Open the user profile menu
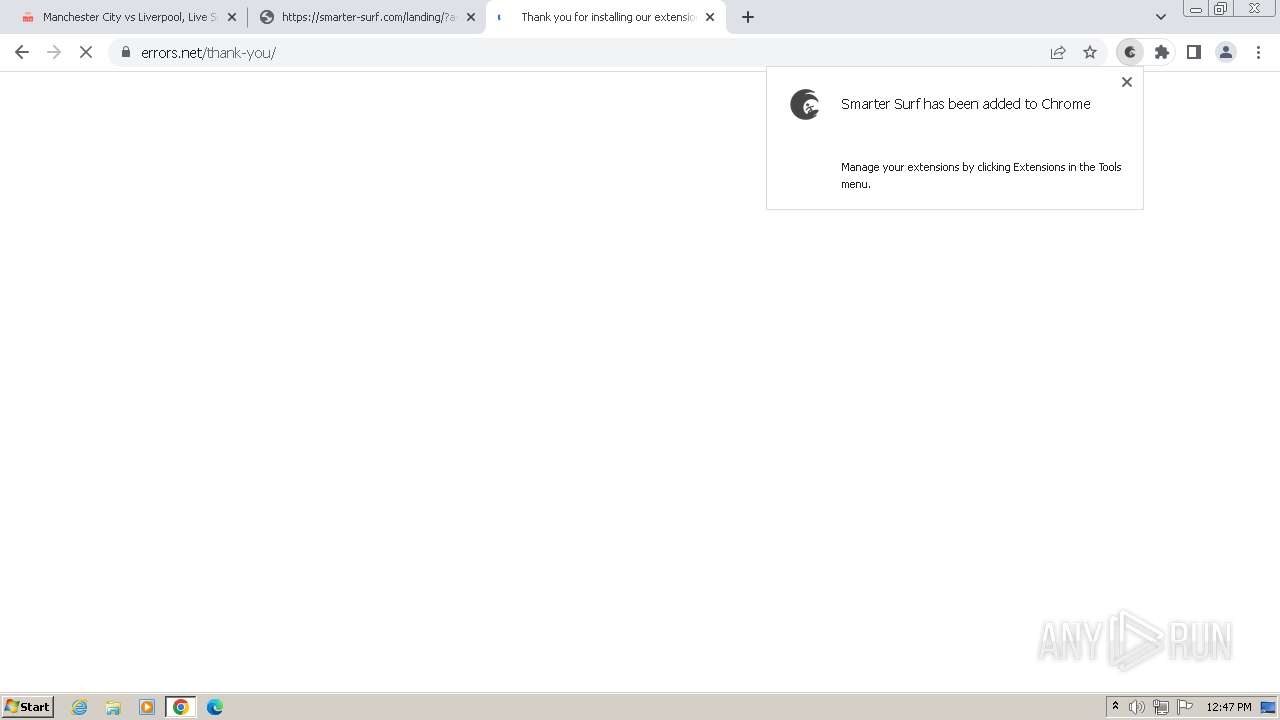The height and width of the screenshot is (720, 1280). click(1226, 52)
